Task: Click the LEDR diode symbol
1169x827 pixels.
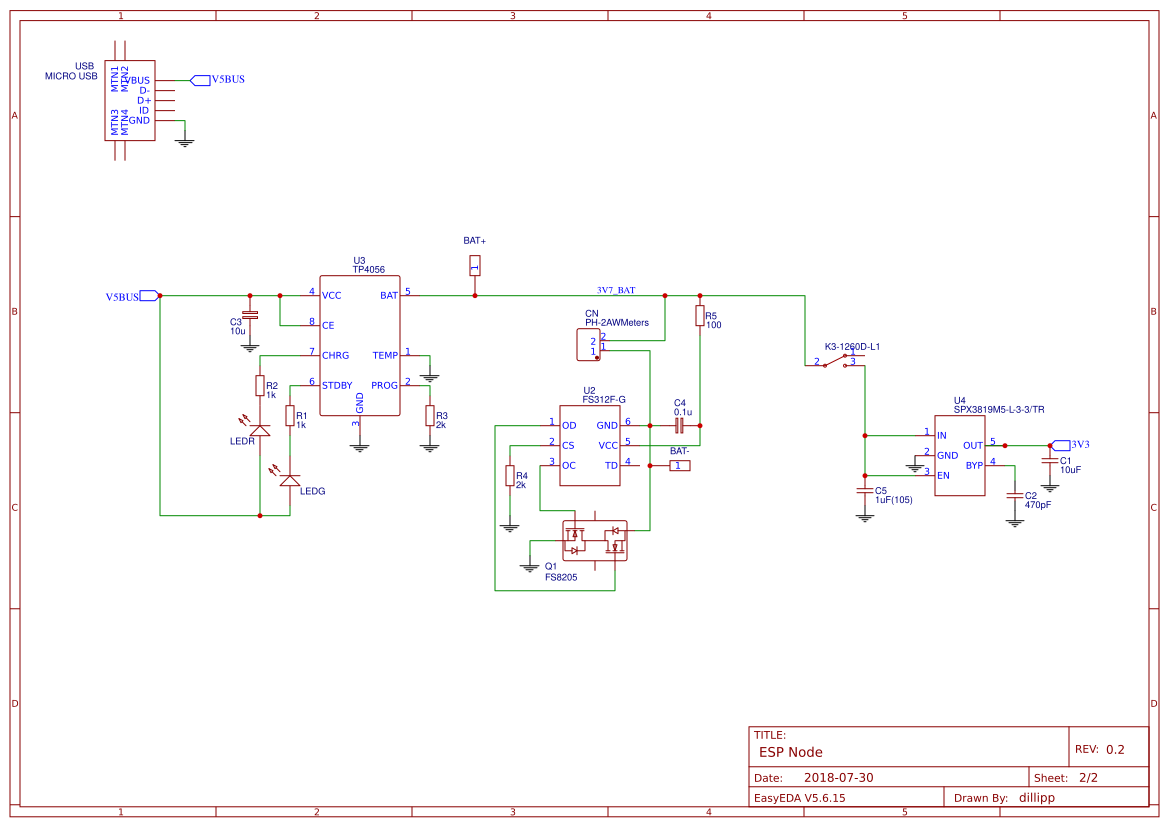Action: (259, 430)
